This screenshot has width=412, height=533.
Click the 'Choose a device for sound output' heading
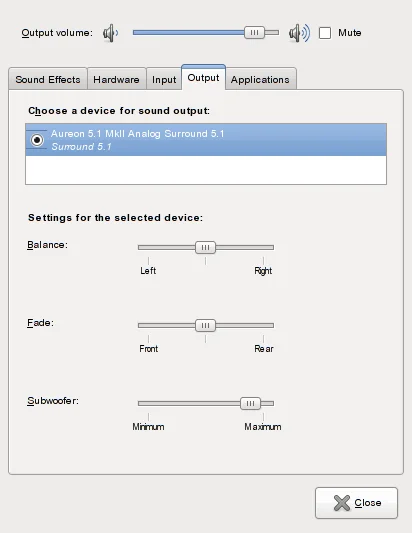point(119,111)
